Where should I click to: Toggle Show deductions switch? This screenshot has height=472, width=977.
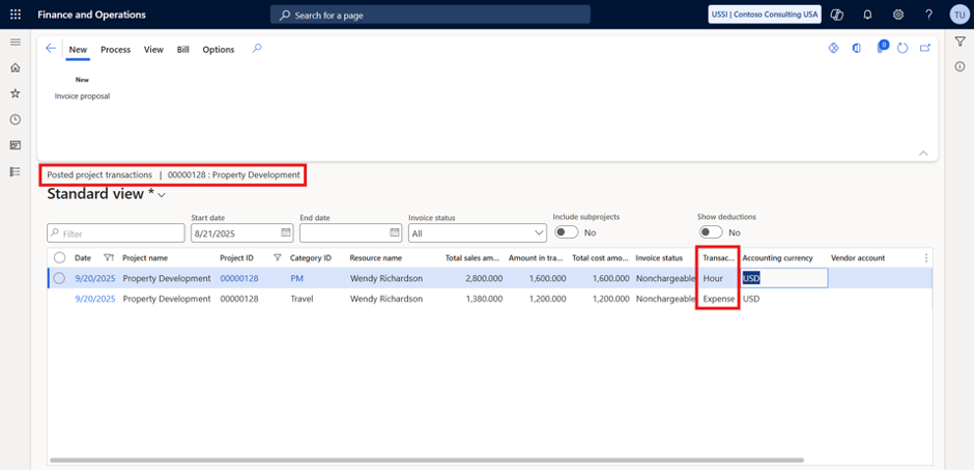click(x=710, y=232)
